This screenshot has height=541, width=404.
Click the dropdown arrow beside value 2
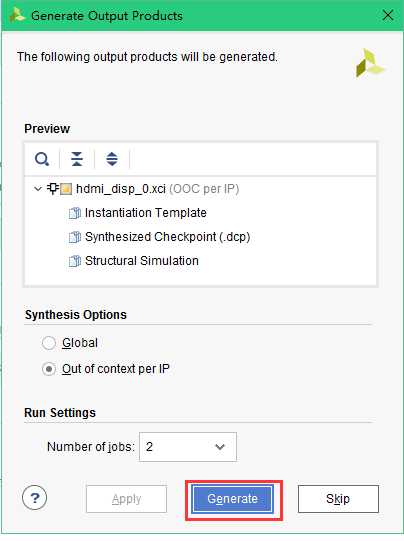click(220, 447)
